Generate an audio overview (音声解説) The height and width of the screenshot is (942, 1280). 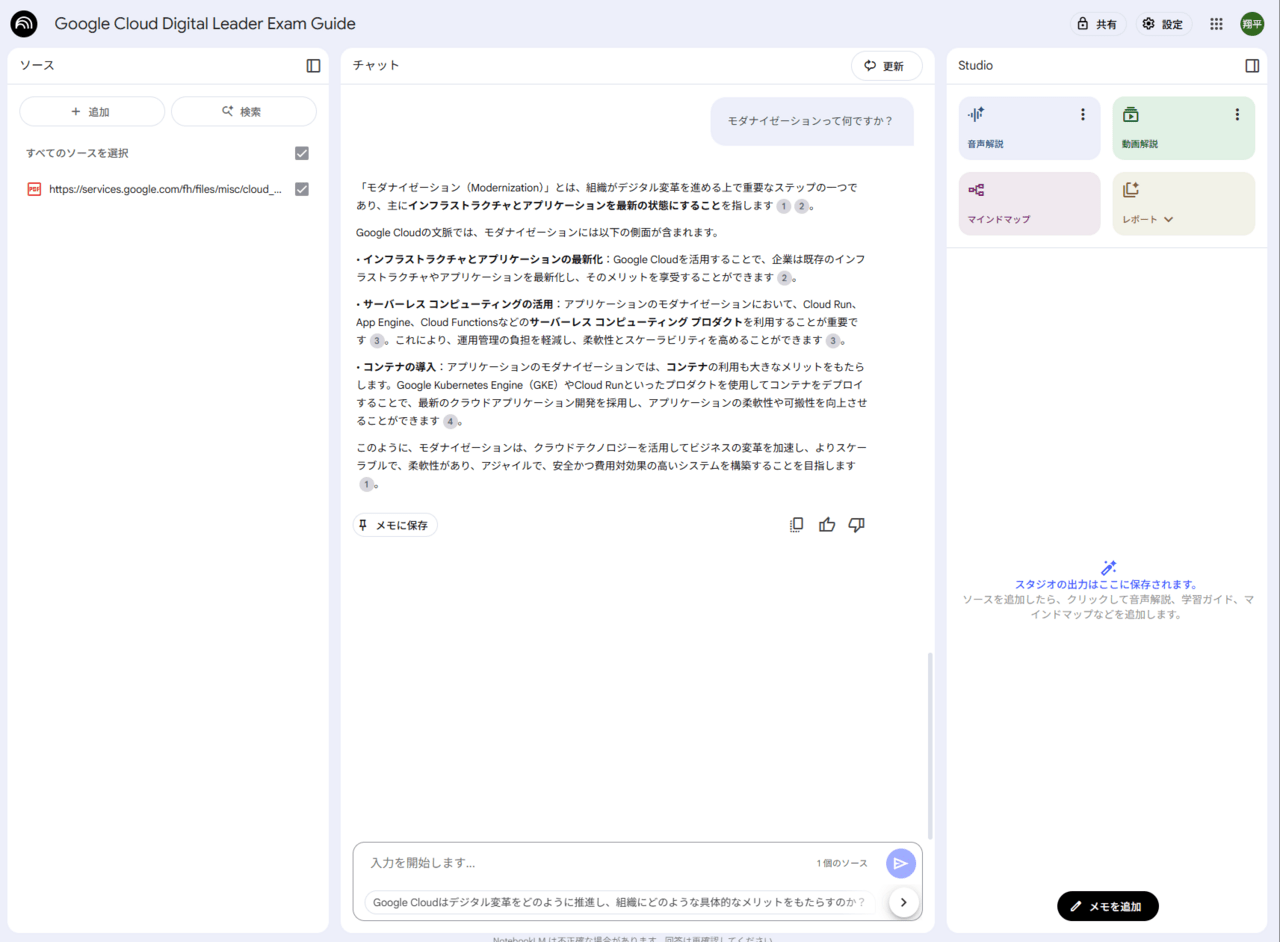point(1029,128)
